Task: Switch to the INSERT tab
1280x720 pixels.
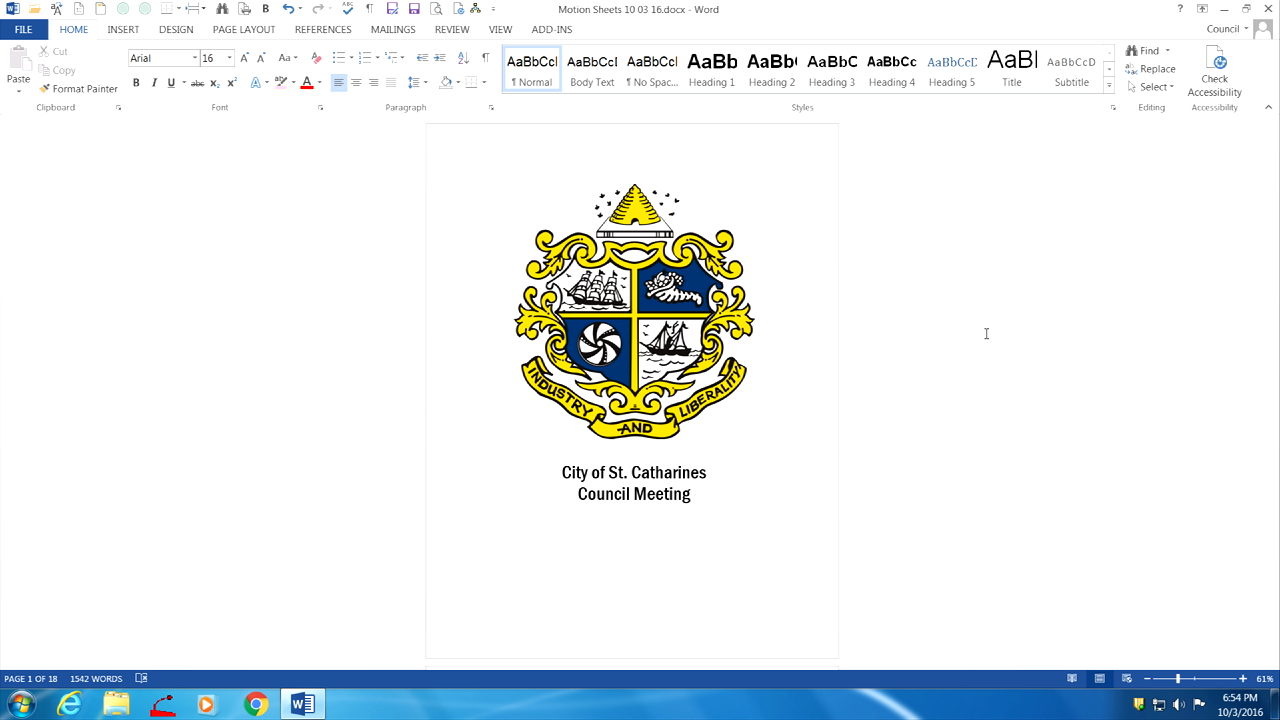Action: (x=123, y=30)
